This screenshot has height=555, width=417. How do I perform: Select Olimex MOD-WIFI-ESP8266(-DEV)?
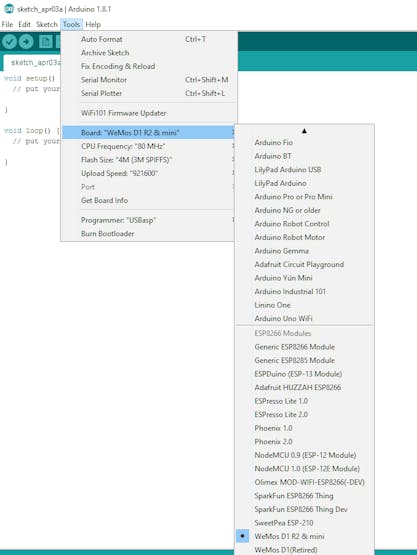(304, 482)
